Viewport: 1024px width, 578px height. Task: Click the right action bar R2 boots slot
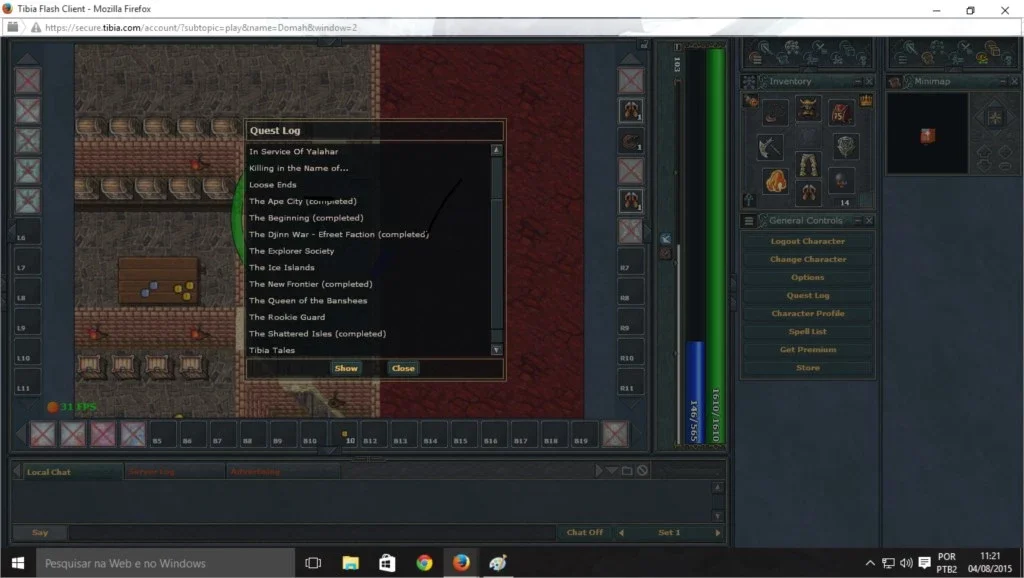coord(630,110)
